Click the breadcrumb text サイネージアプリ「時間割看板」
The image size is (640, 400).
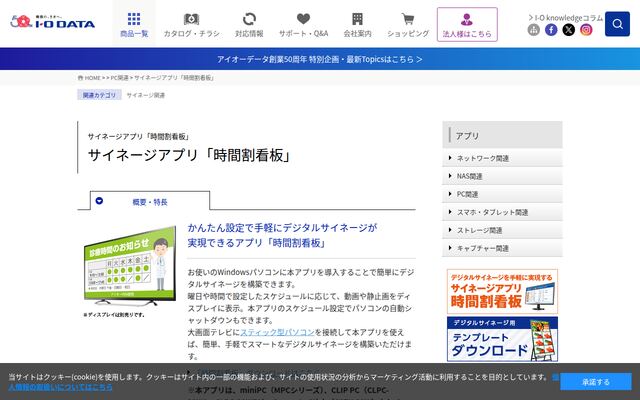point(174,78)
